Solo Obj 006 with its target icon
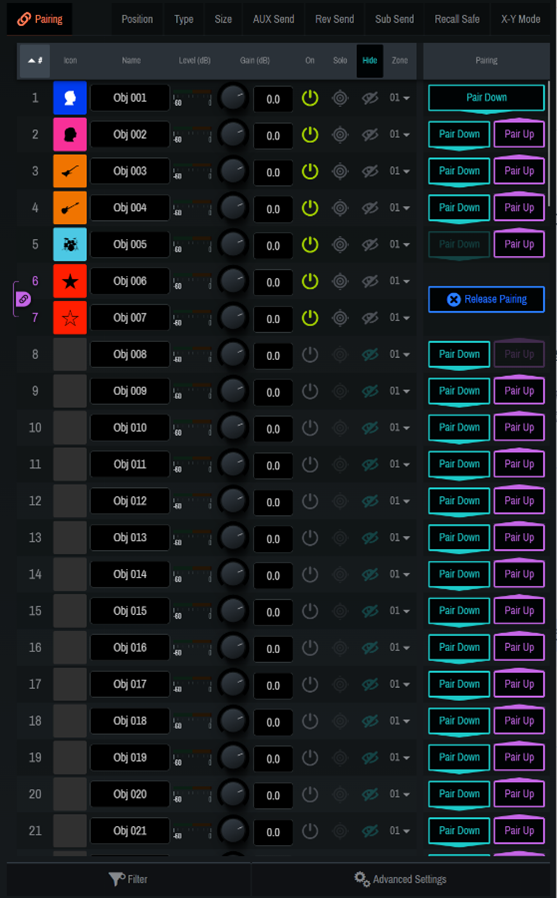 click(340, 281)
